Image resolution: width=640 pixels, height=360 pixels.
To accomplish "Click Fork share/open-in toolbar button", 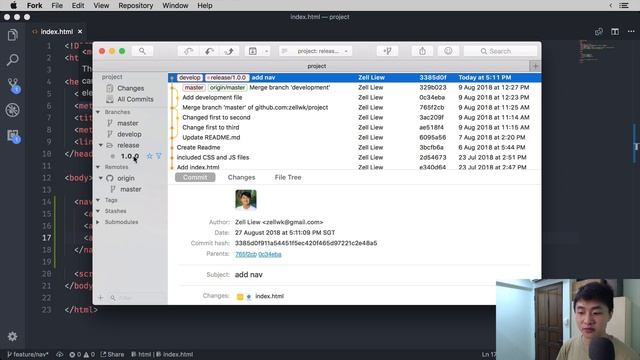I will pyautogui.click(x=422, y=51).
